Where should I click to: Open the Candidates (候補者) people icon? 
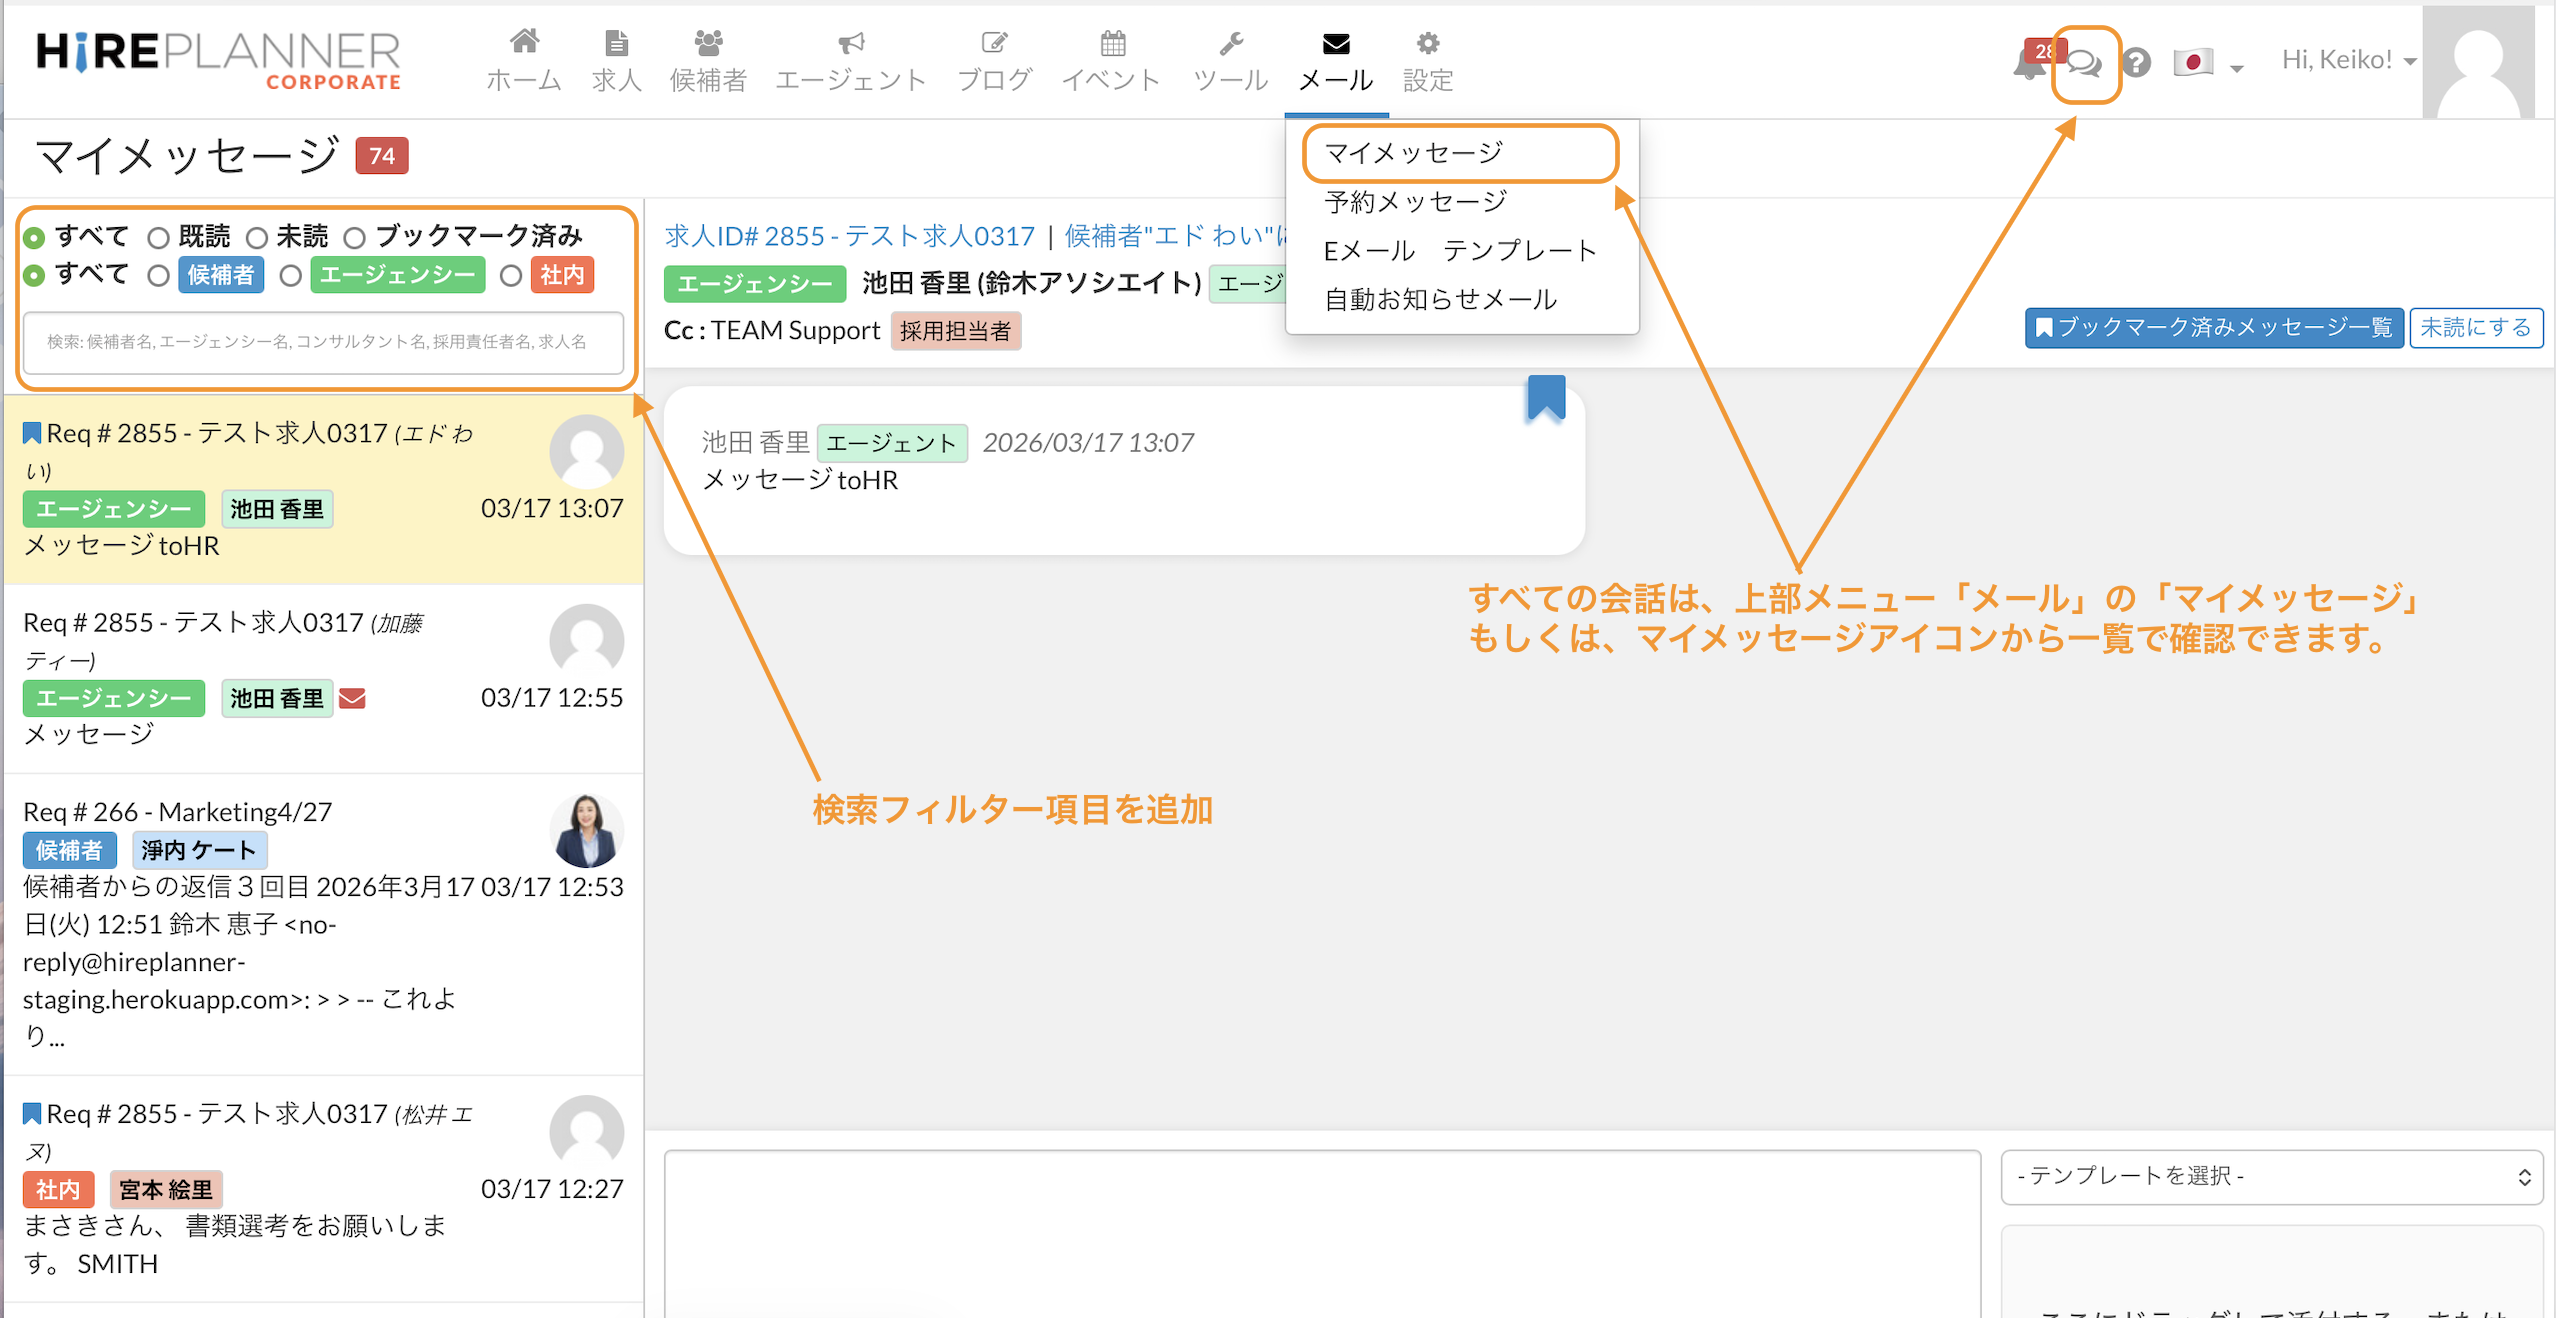click(x=708, y=43)
